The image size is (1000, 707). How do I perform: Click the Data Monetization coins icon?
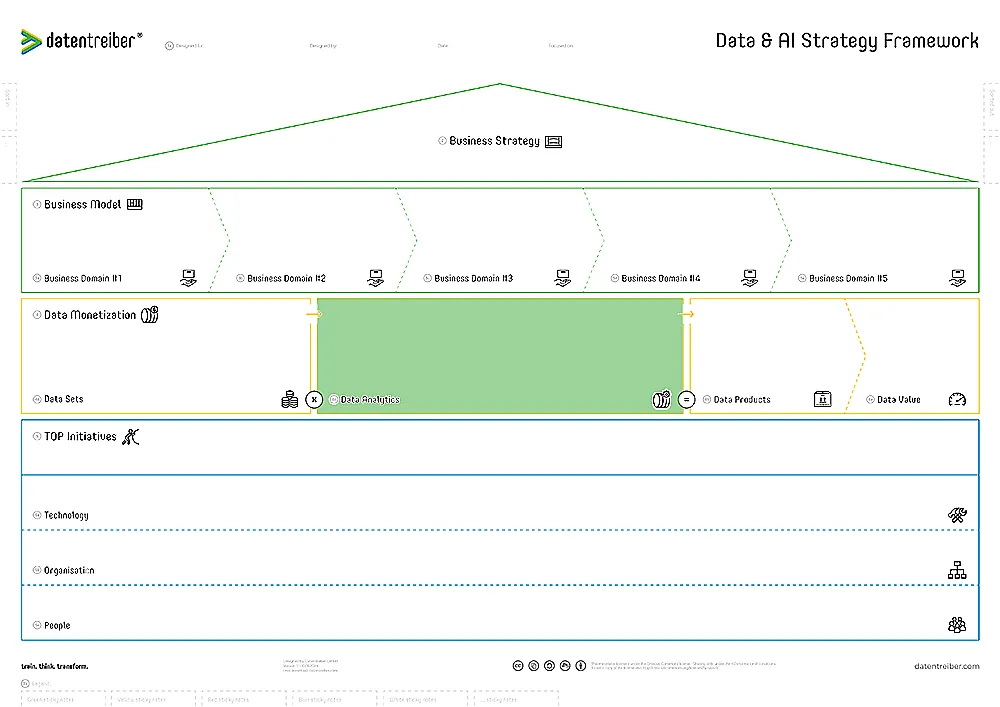pyautogui.click(x=149, y=314)
